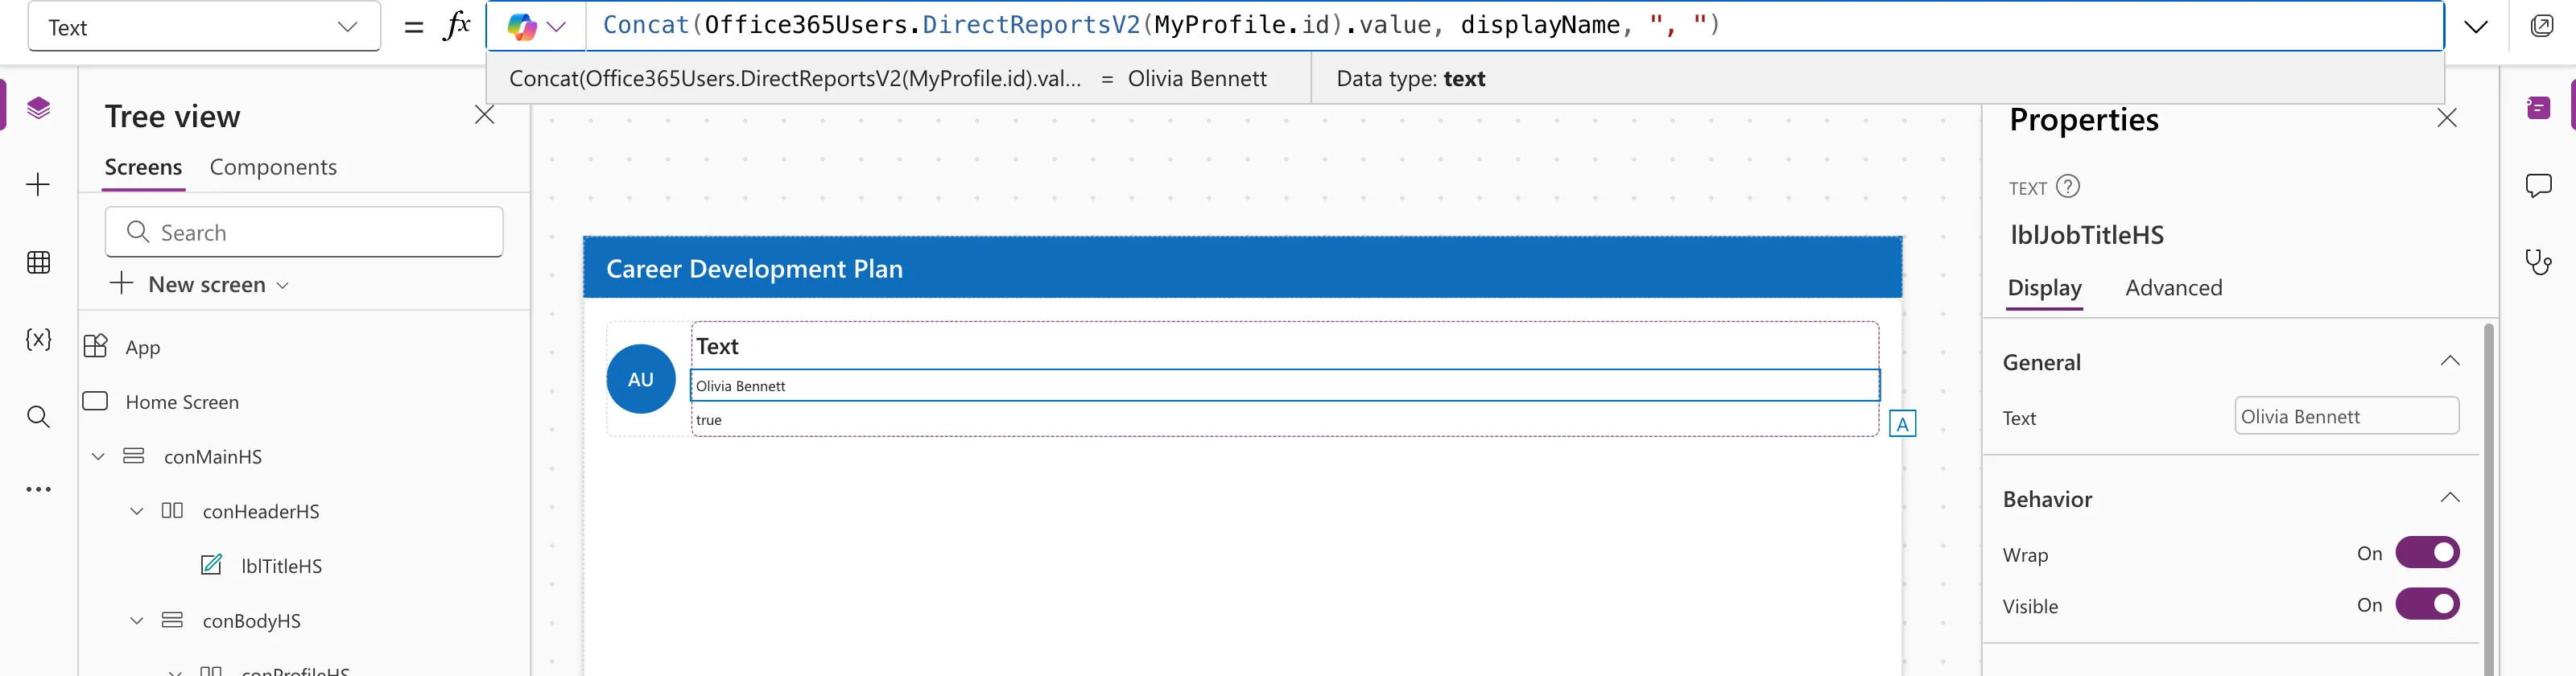The height and width of the screenshot is (676, 2576).
Task: Collapse the conHeaderHS tree node
Action: [137, 512]
